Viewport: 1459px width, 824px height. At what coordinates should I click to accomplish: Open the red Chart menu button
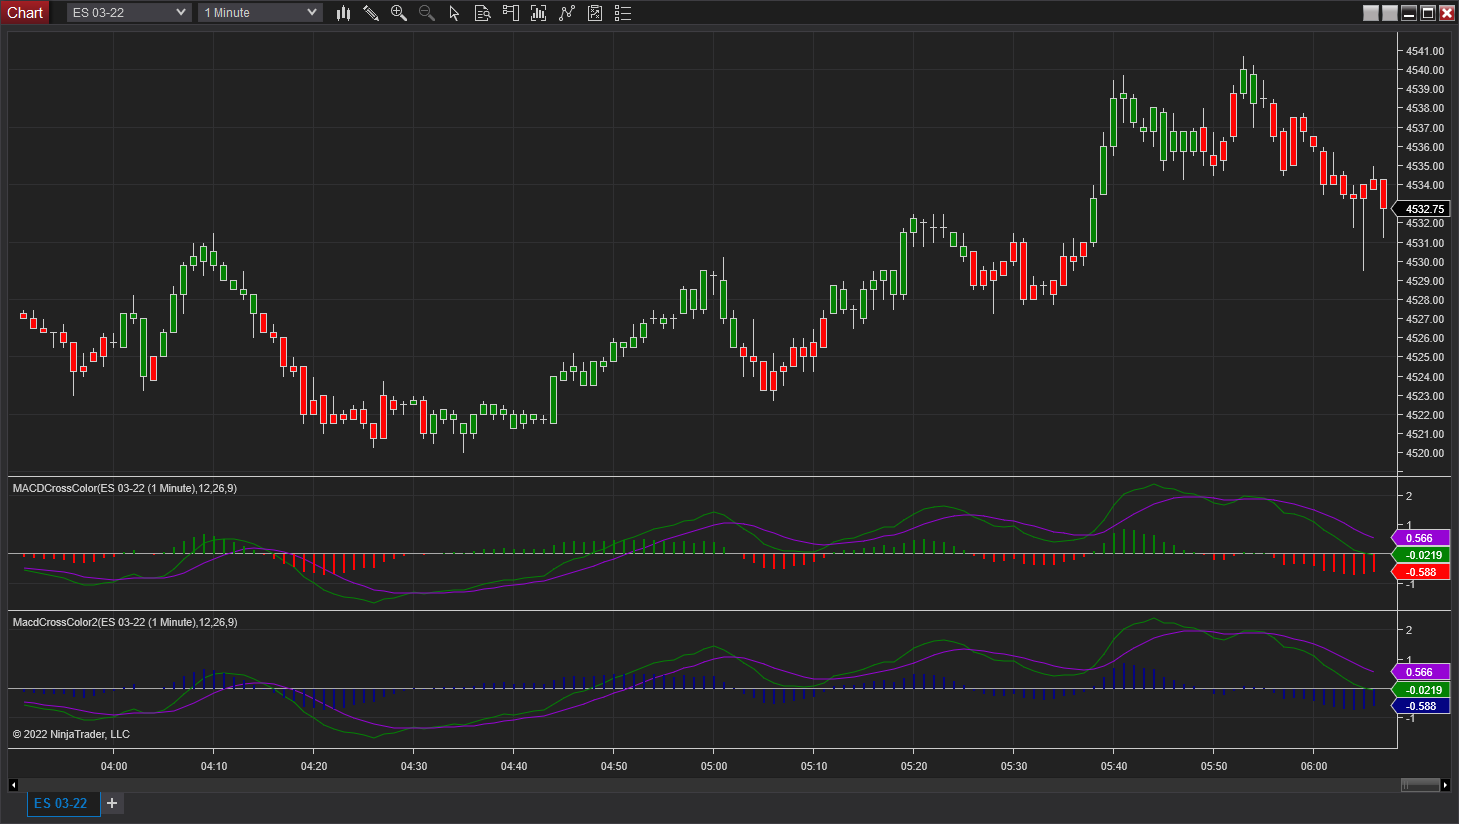pyautogui.click(x=25, y=13)
